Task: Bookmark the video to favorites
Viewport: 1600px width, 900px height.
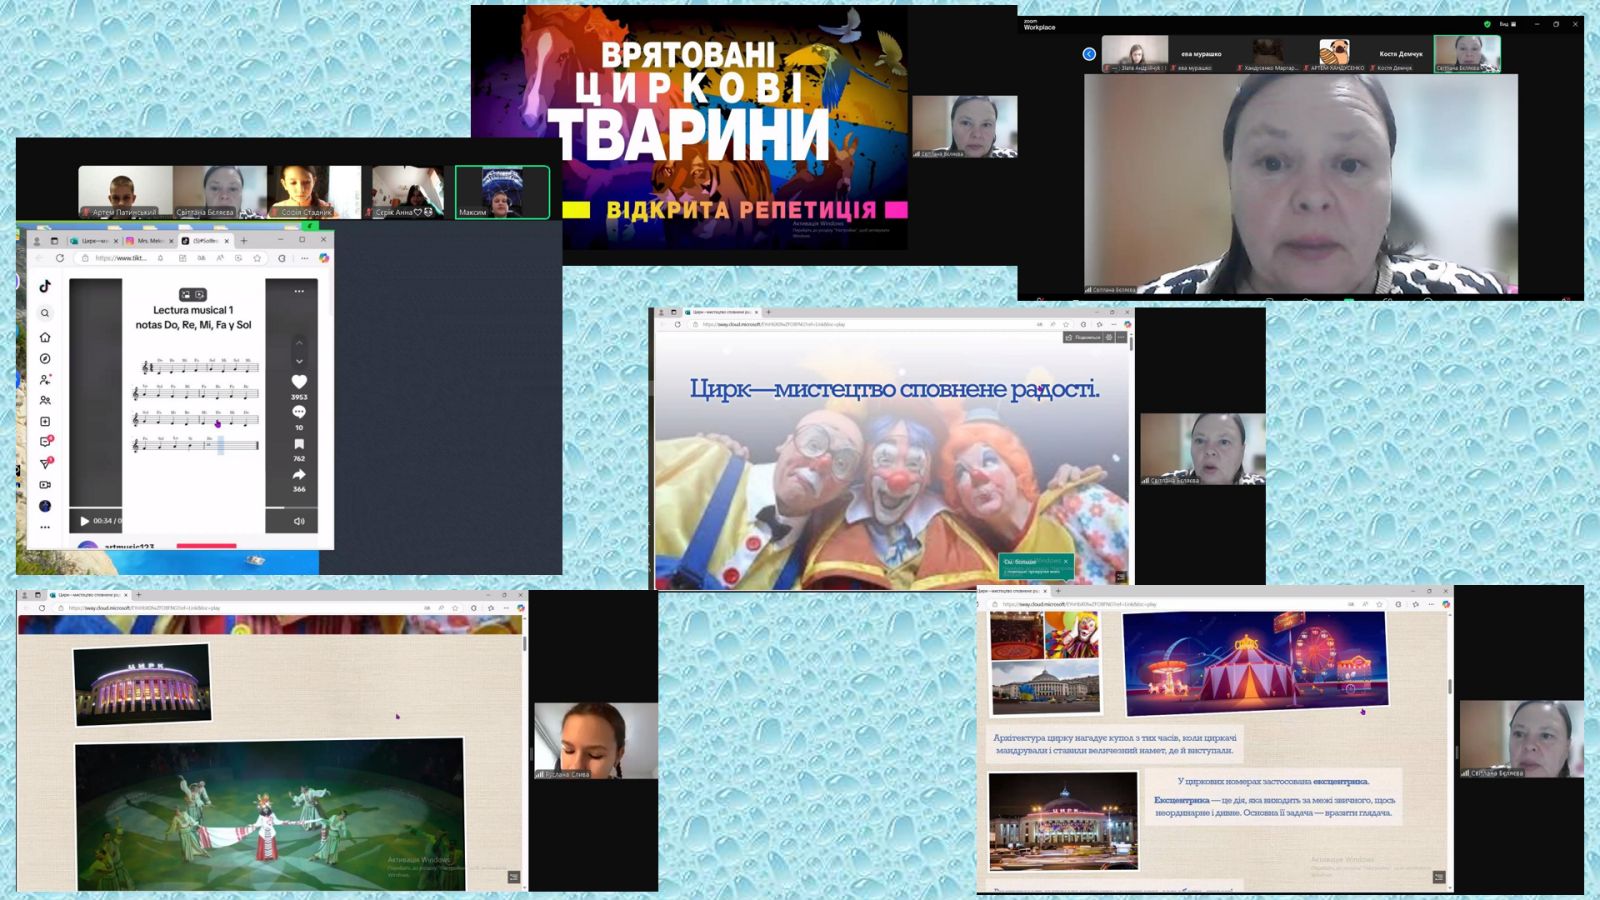Action: [x=299, y=444]
